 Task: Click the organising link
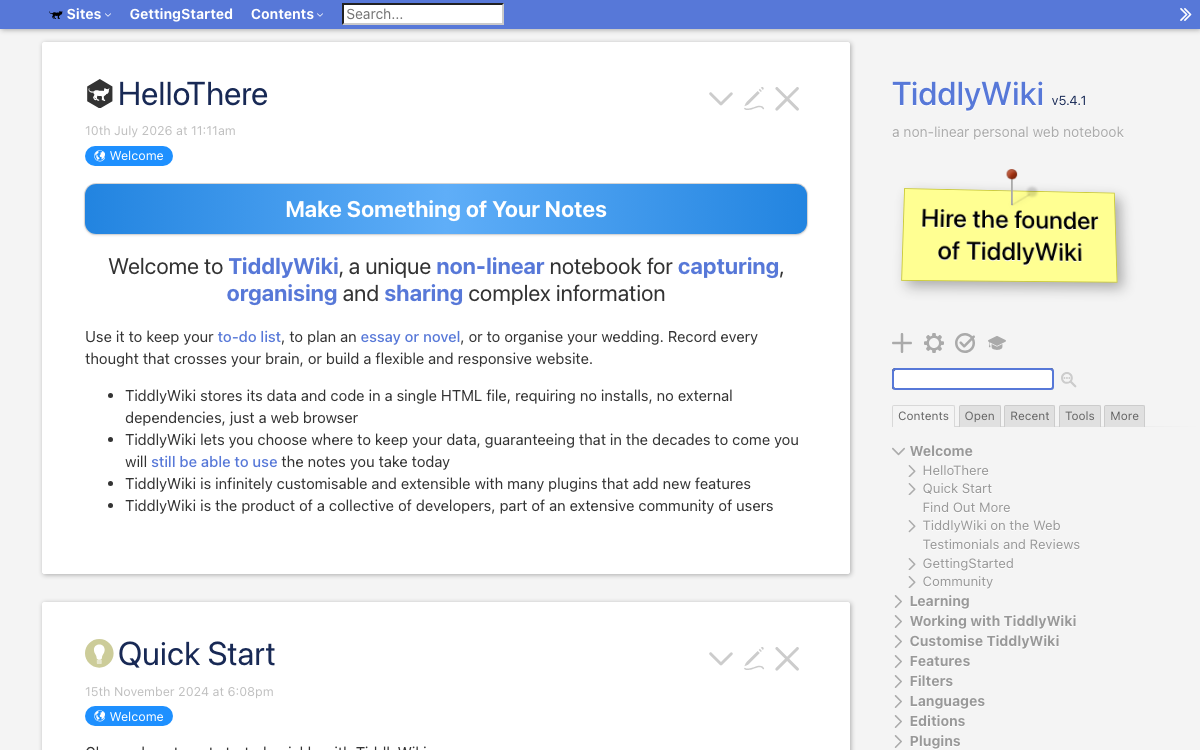pos(282,294)
